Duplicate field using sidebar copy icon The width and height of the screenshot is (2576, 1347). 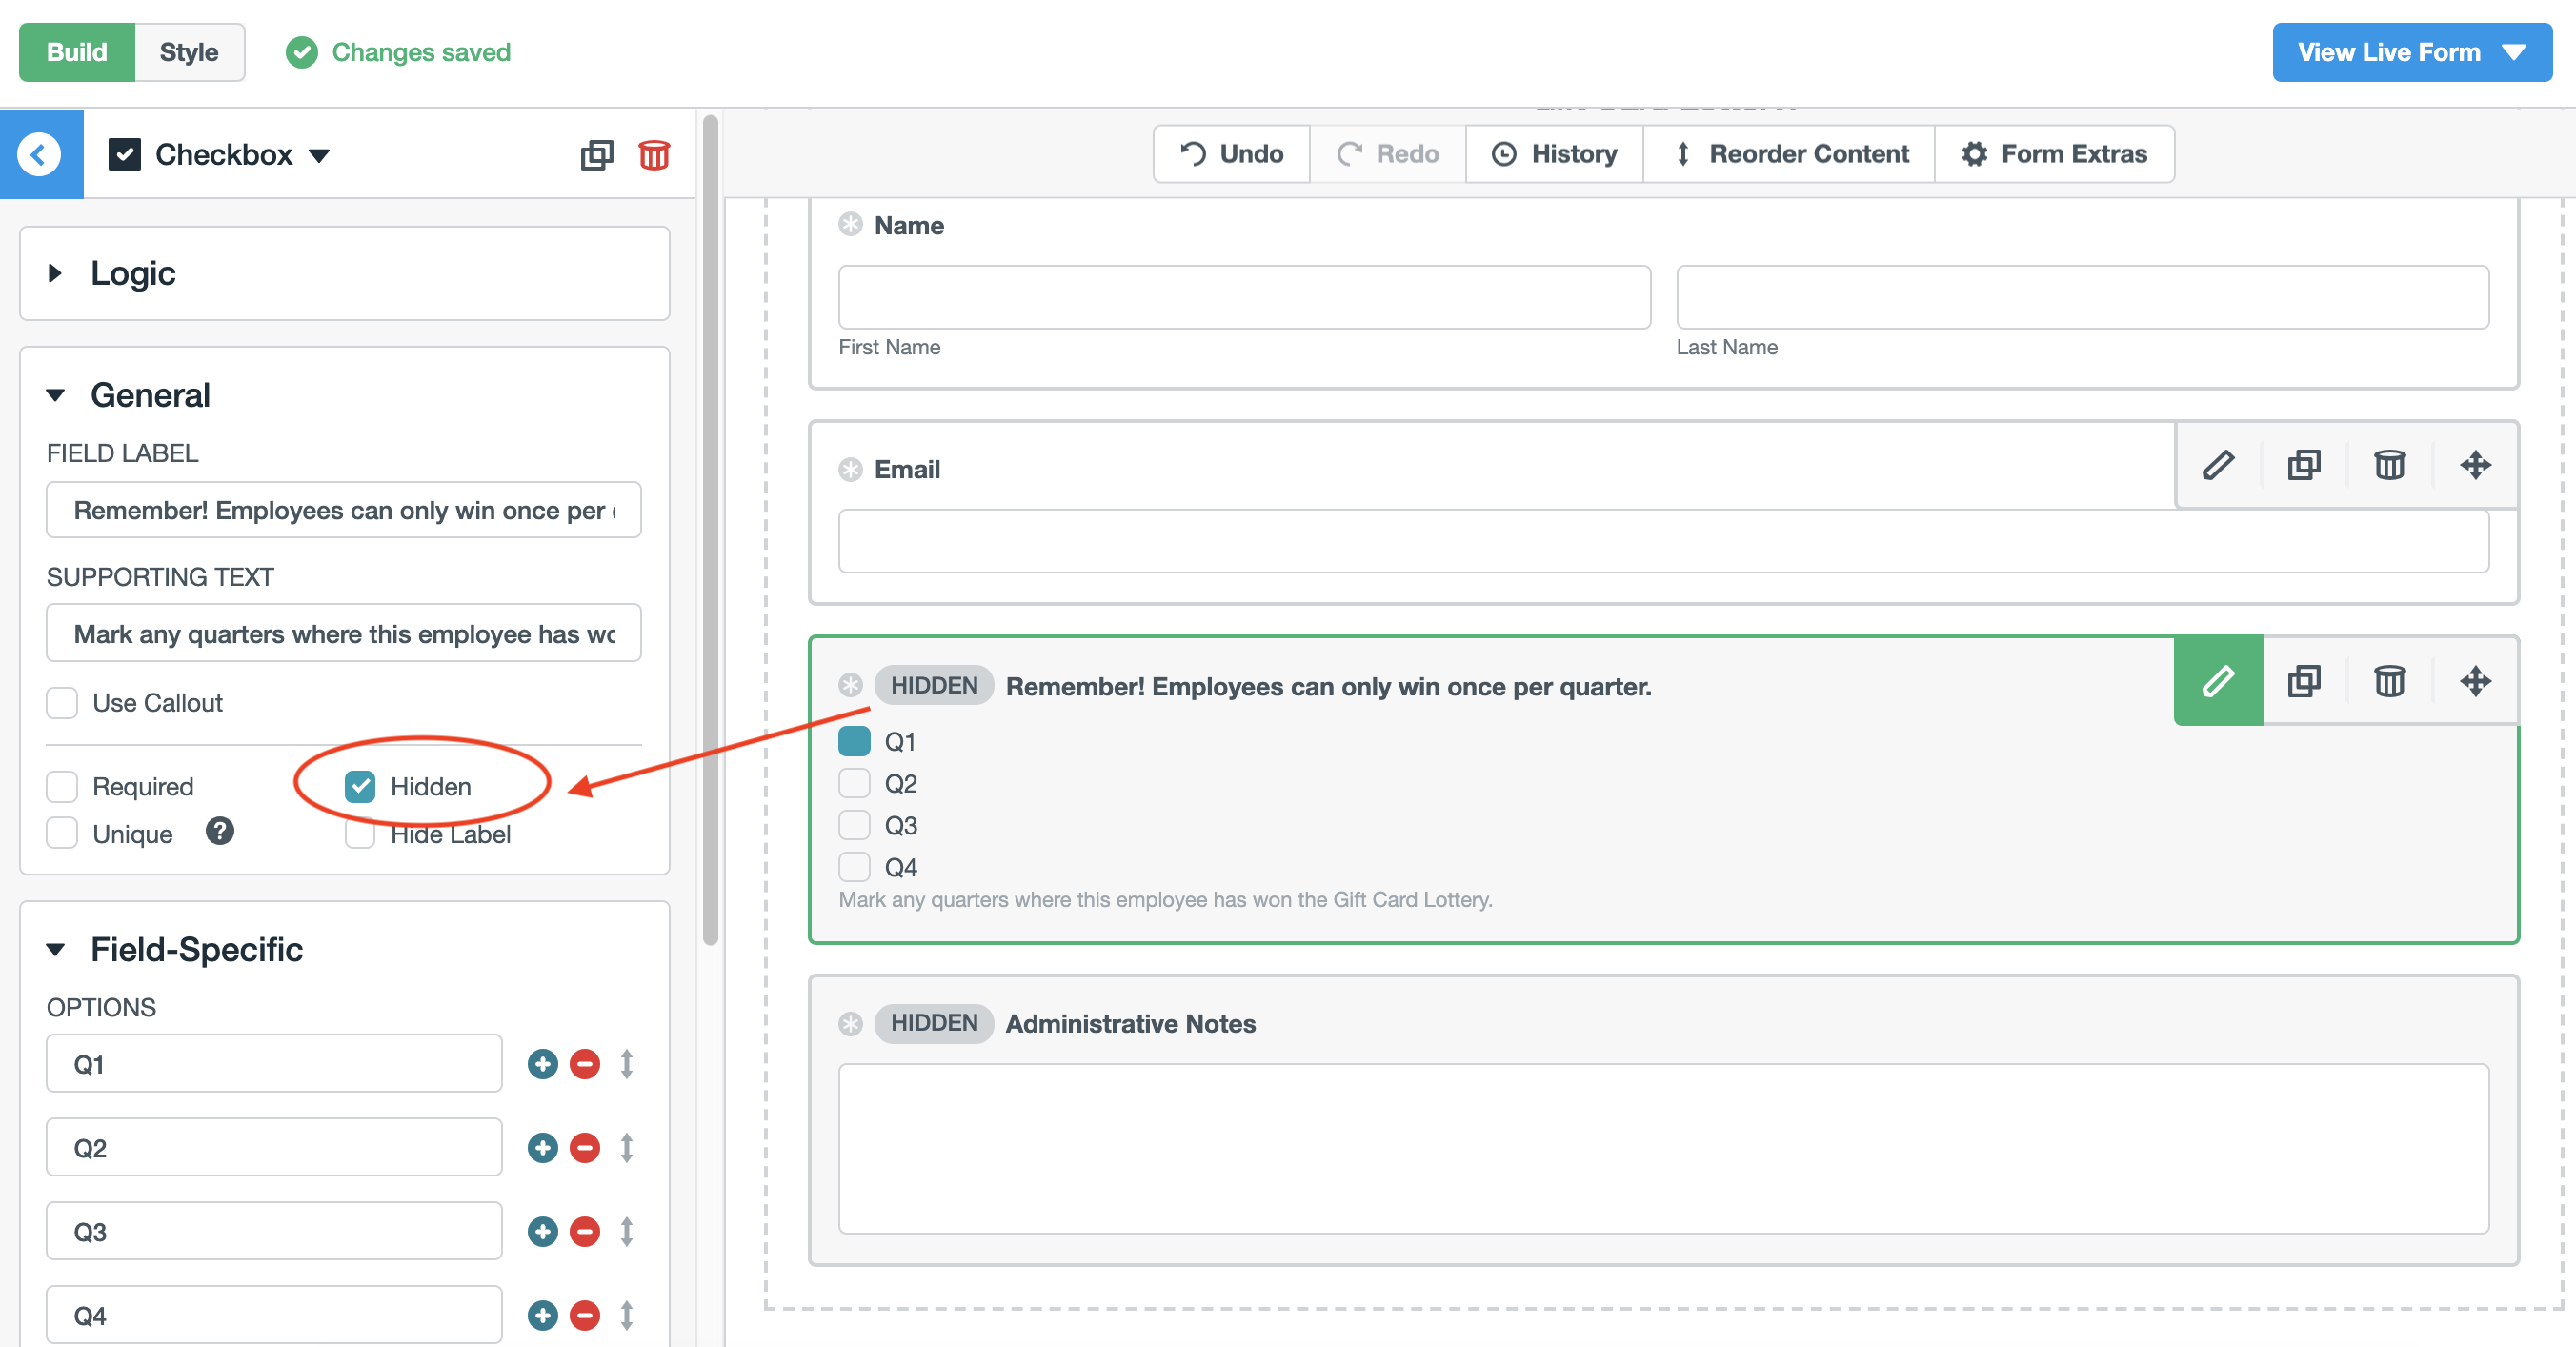[x=596, y=155]
